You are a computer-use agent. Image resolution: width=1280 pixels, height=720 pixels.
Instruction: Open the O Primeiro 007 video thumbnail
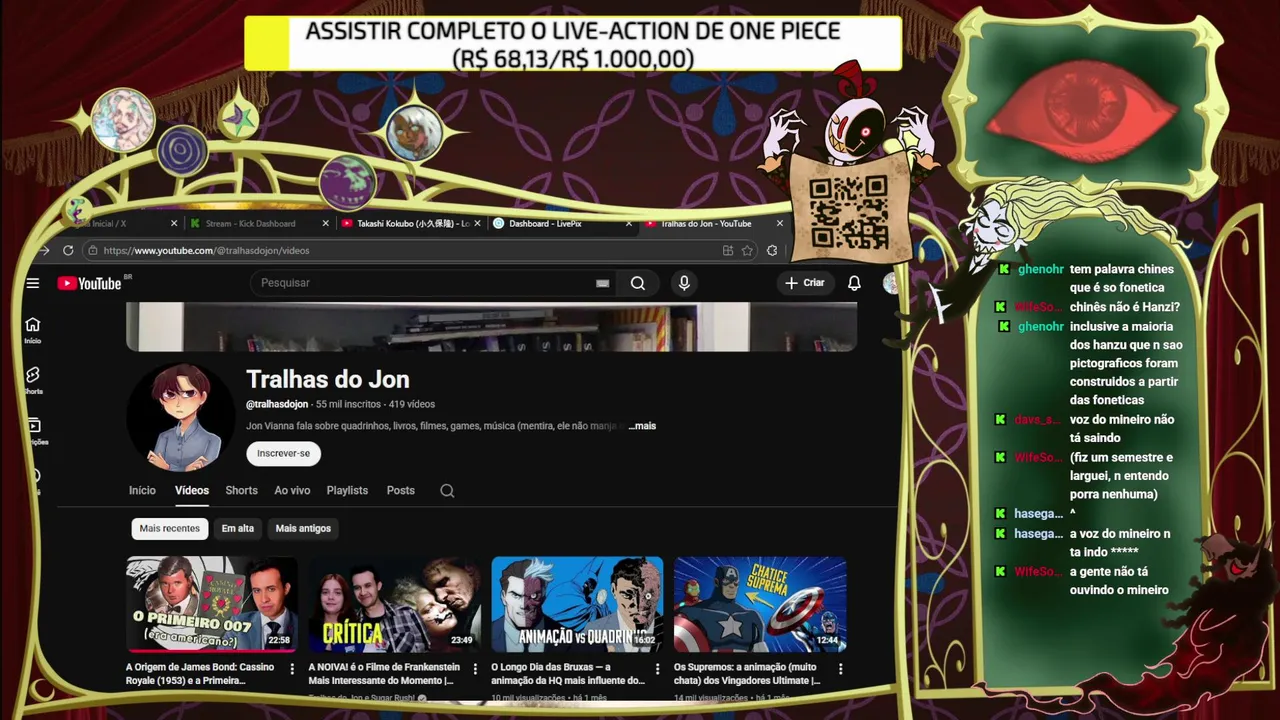pos(212,604)
